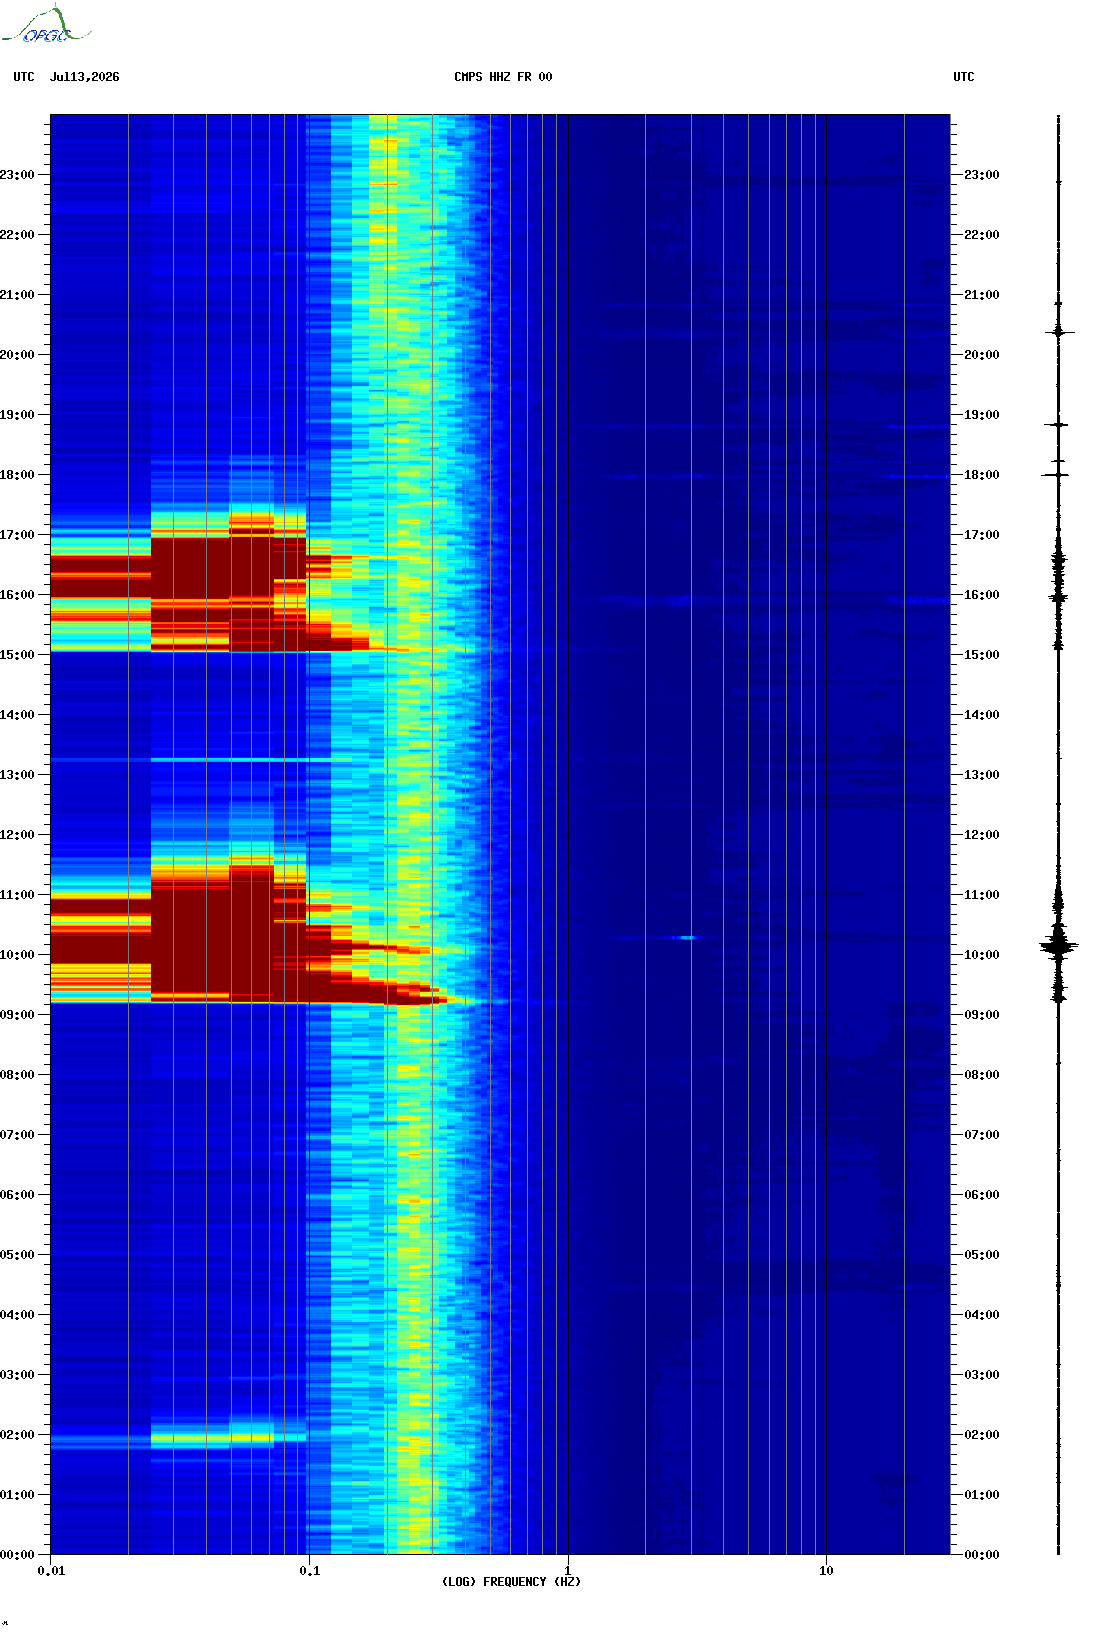Click the left 10:00 time axis label

tap(17, 955)
